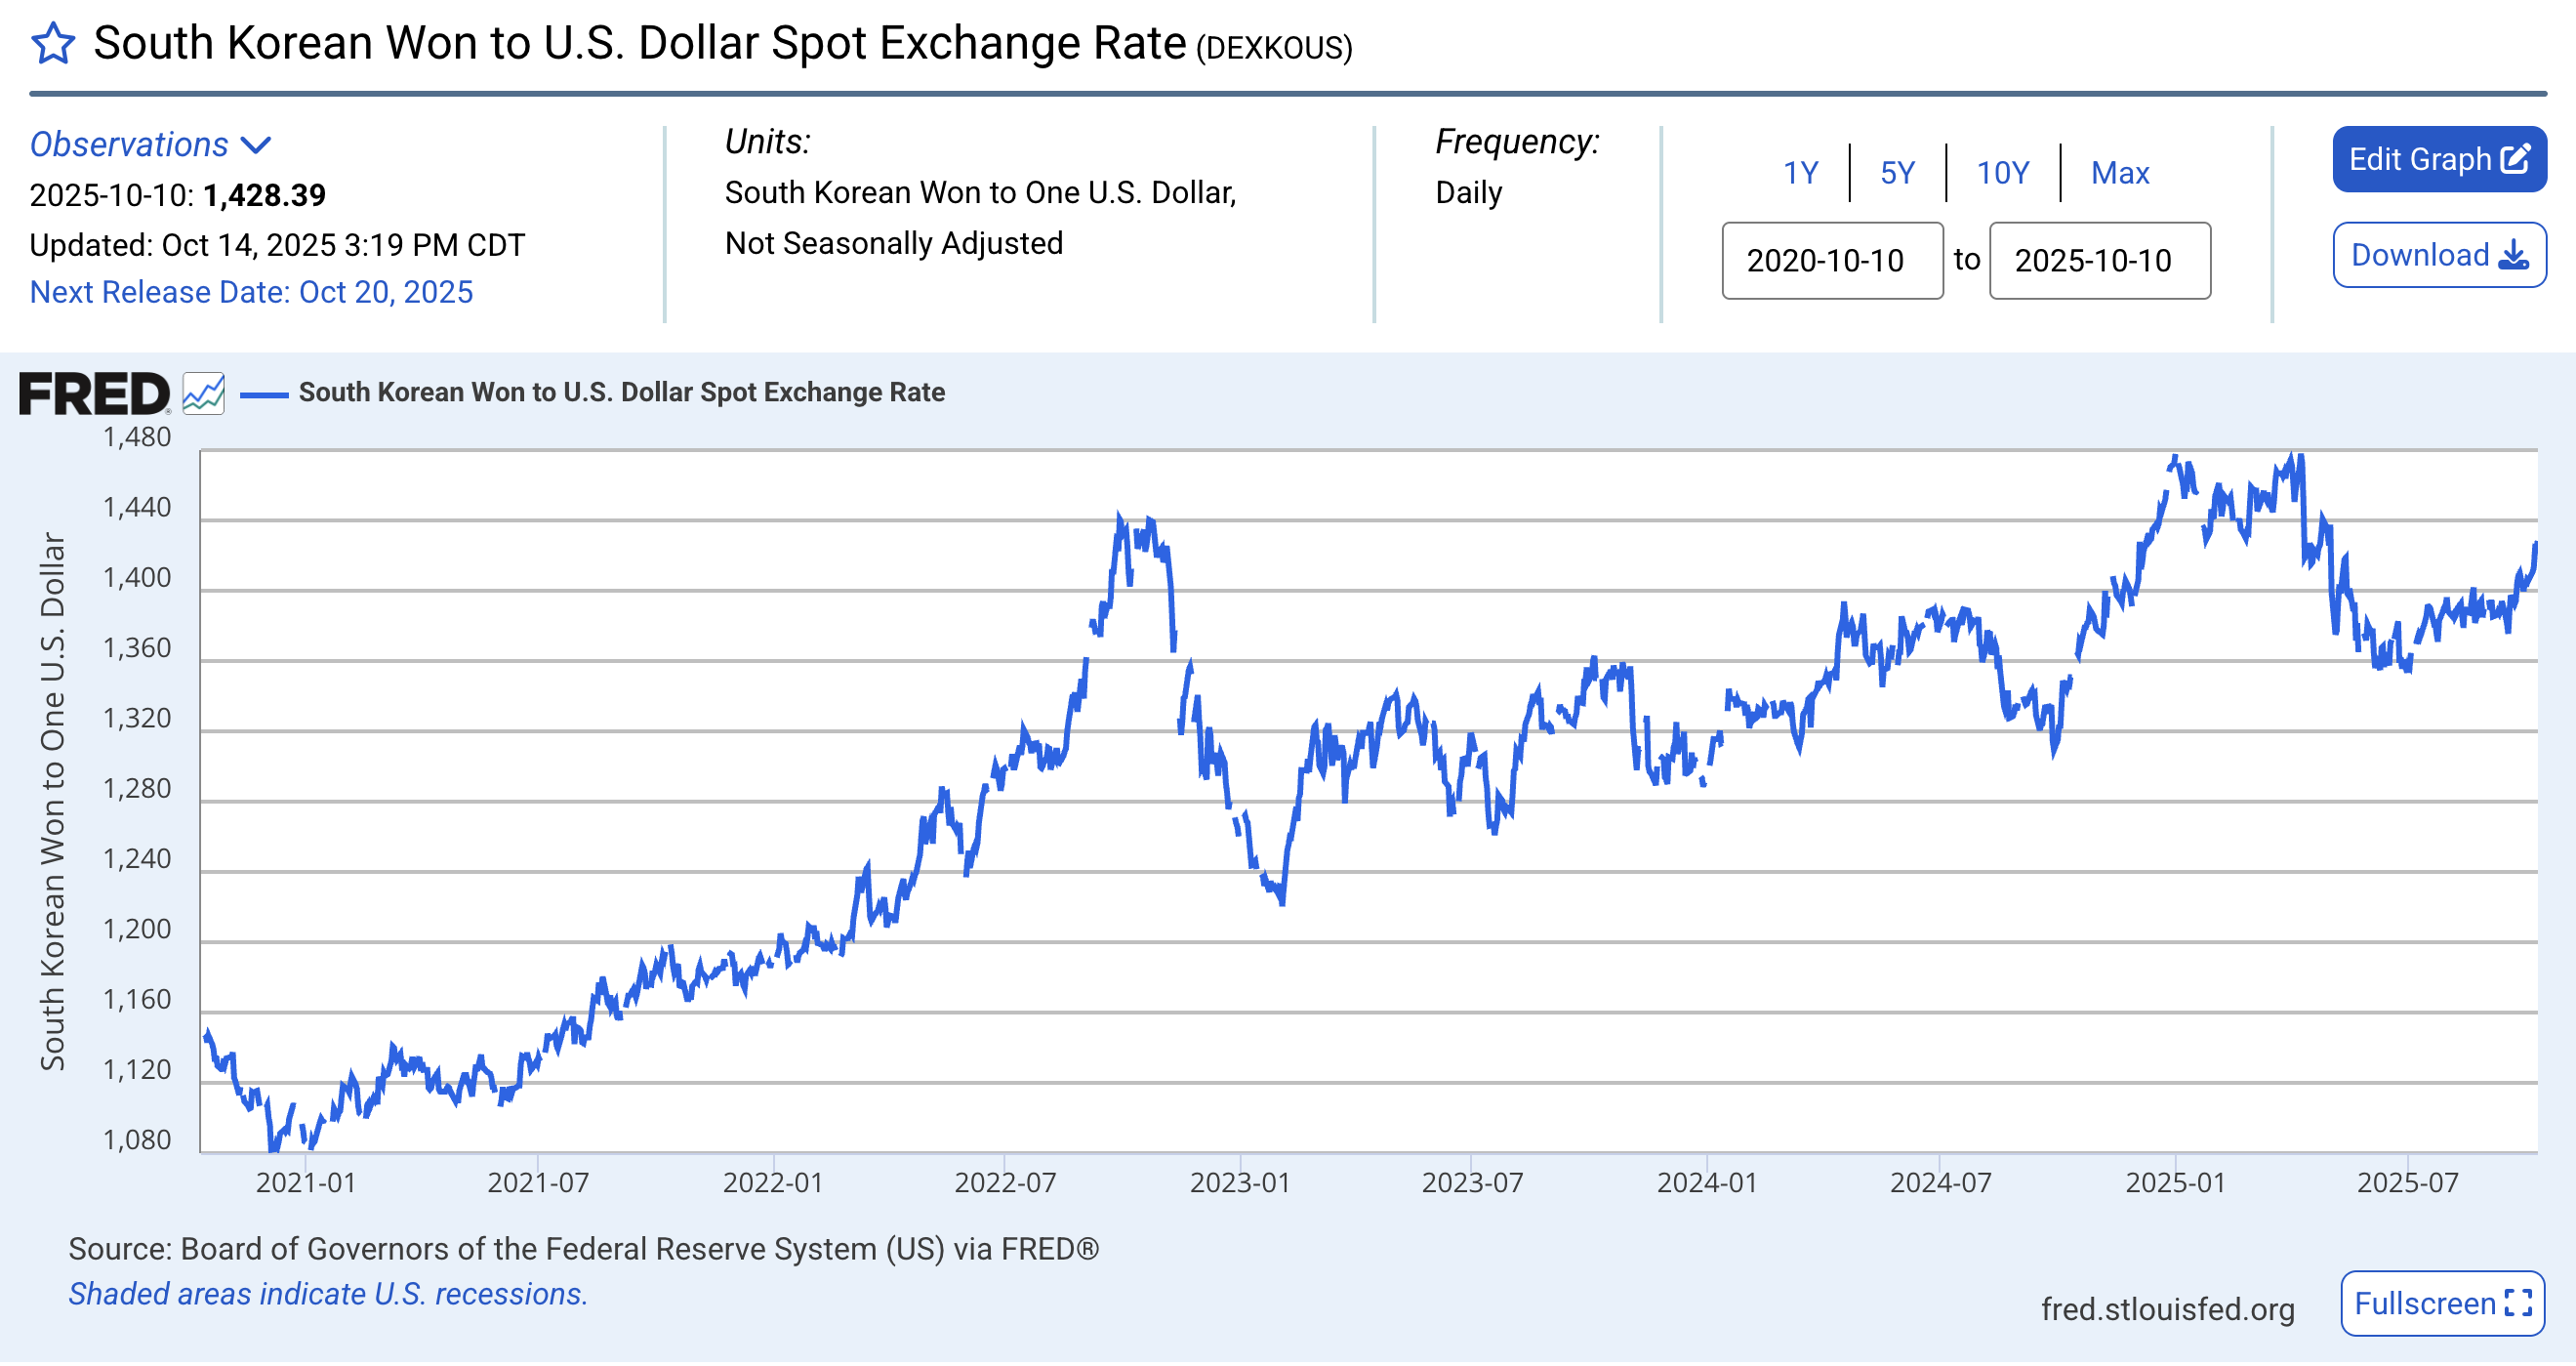
Task: Click the end date field 2025-10-10
Action: (x=2099, y=261)
